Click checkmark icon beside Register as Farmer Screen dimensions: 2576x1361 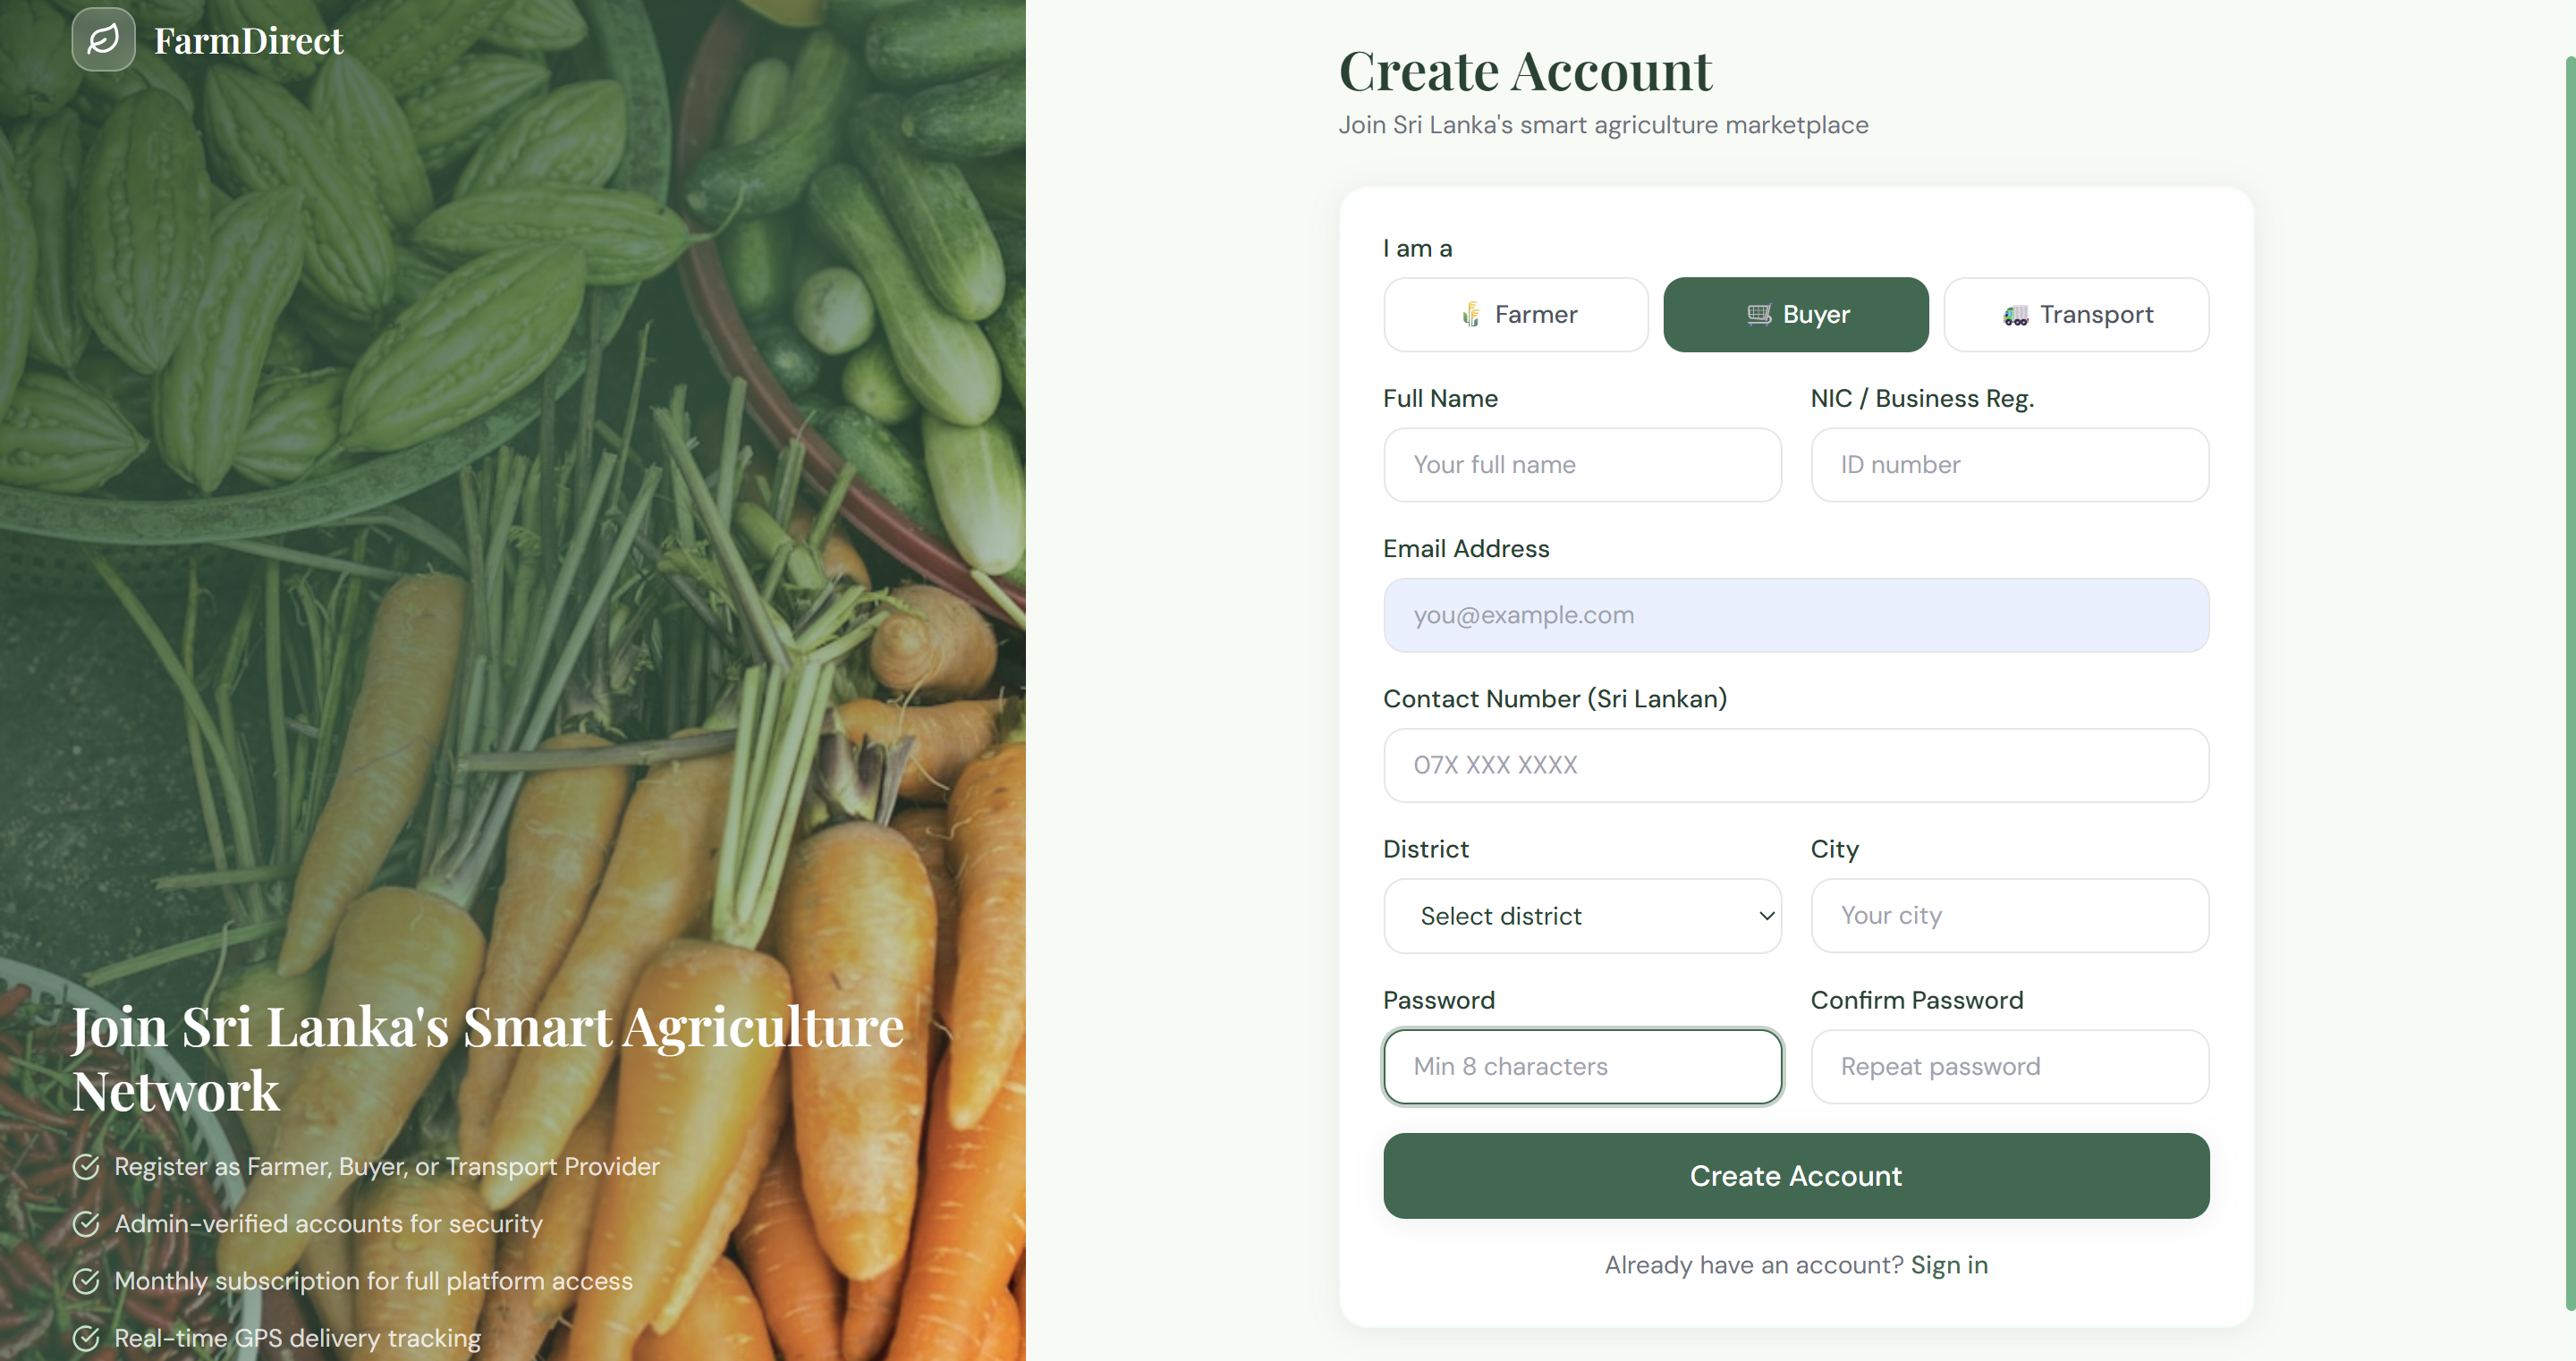pos(87,1166)
